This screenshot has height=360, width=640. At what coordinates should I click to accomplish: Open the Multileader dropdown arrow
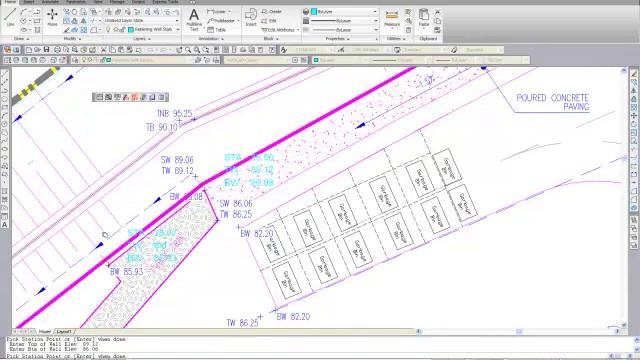tap(238, 21)
